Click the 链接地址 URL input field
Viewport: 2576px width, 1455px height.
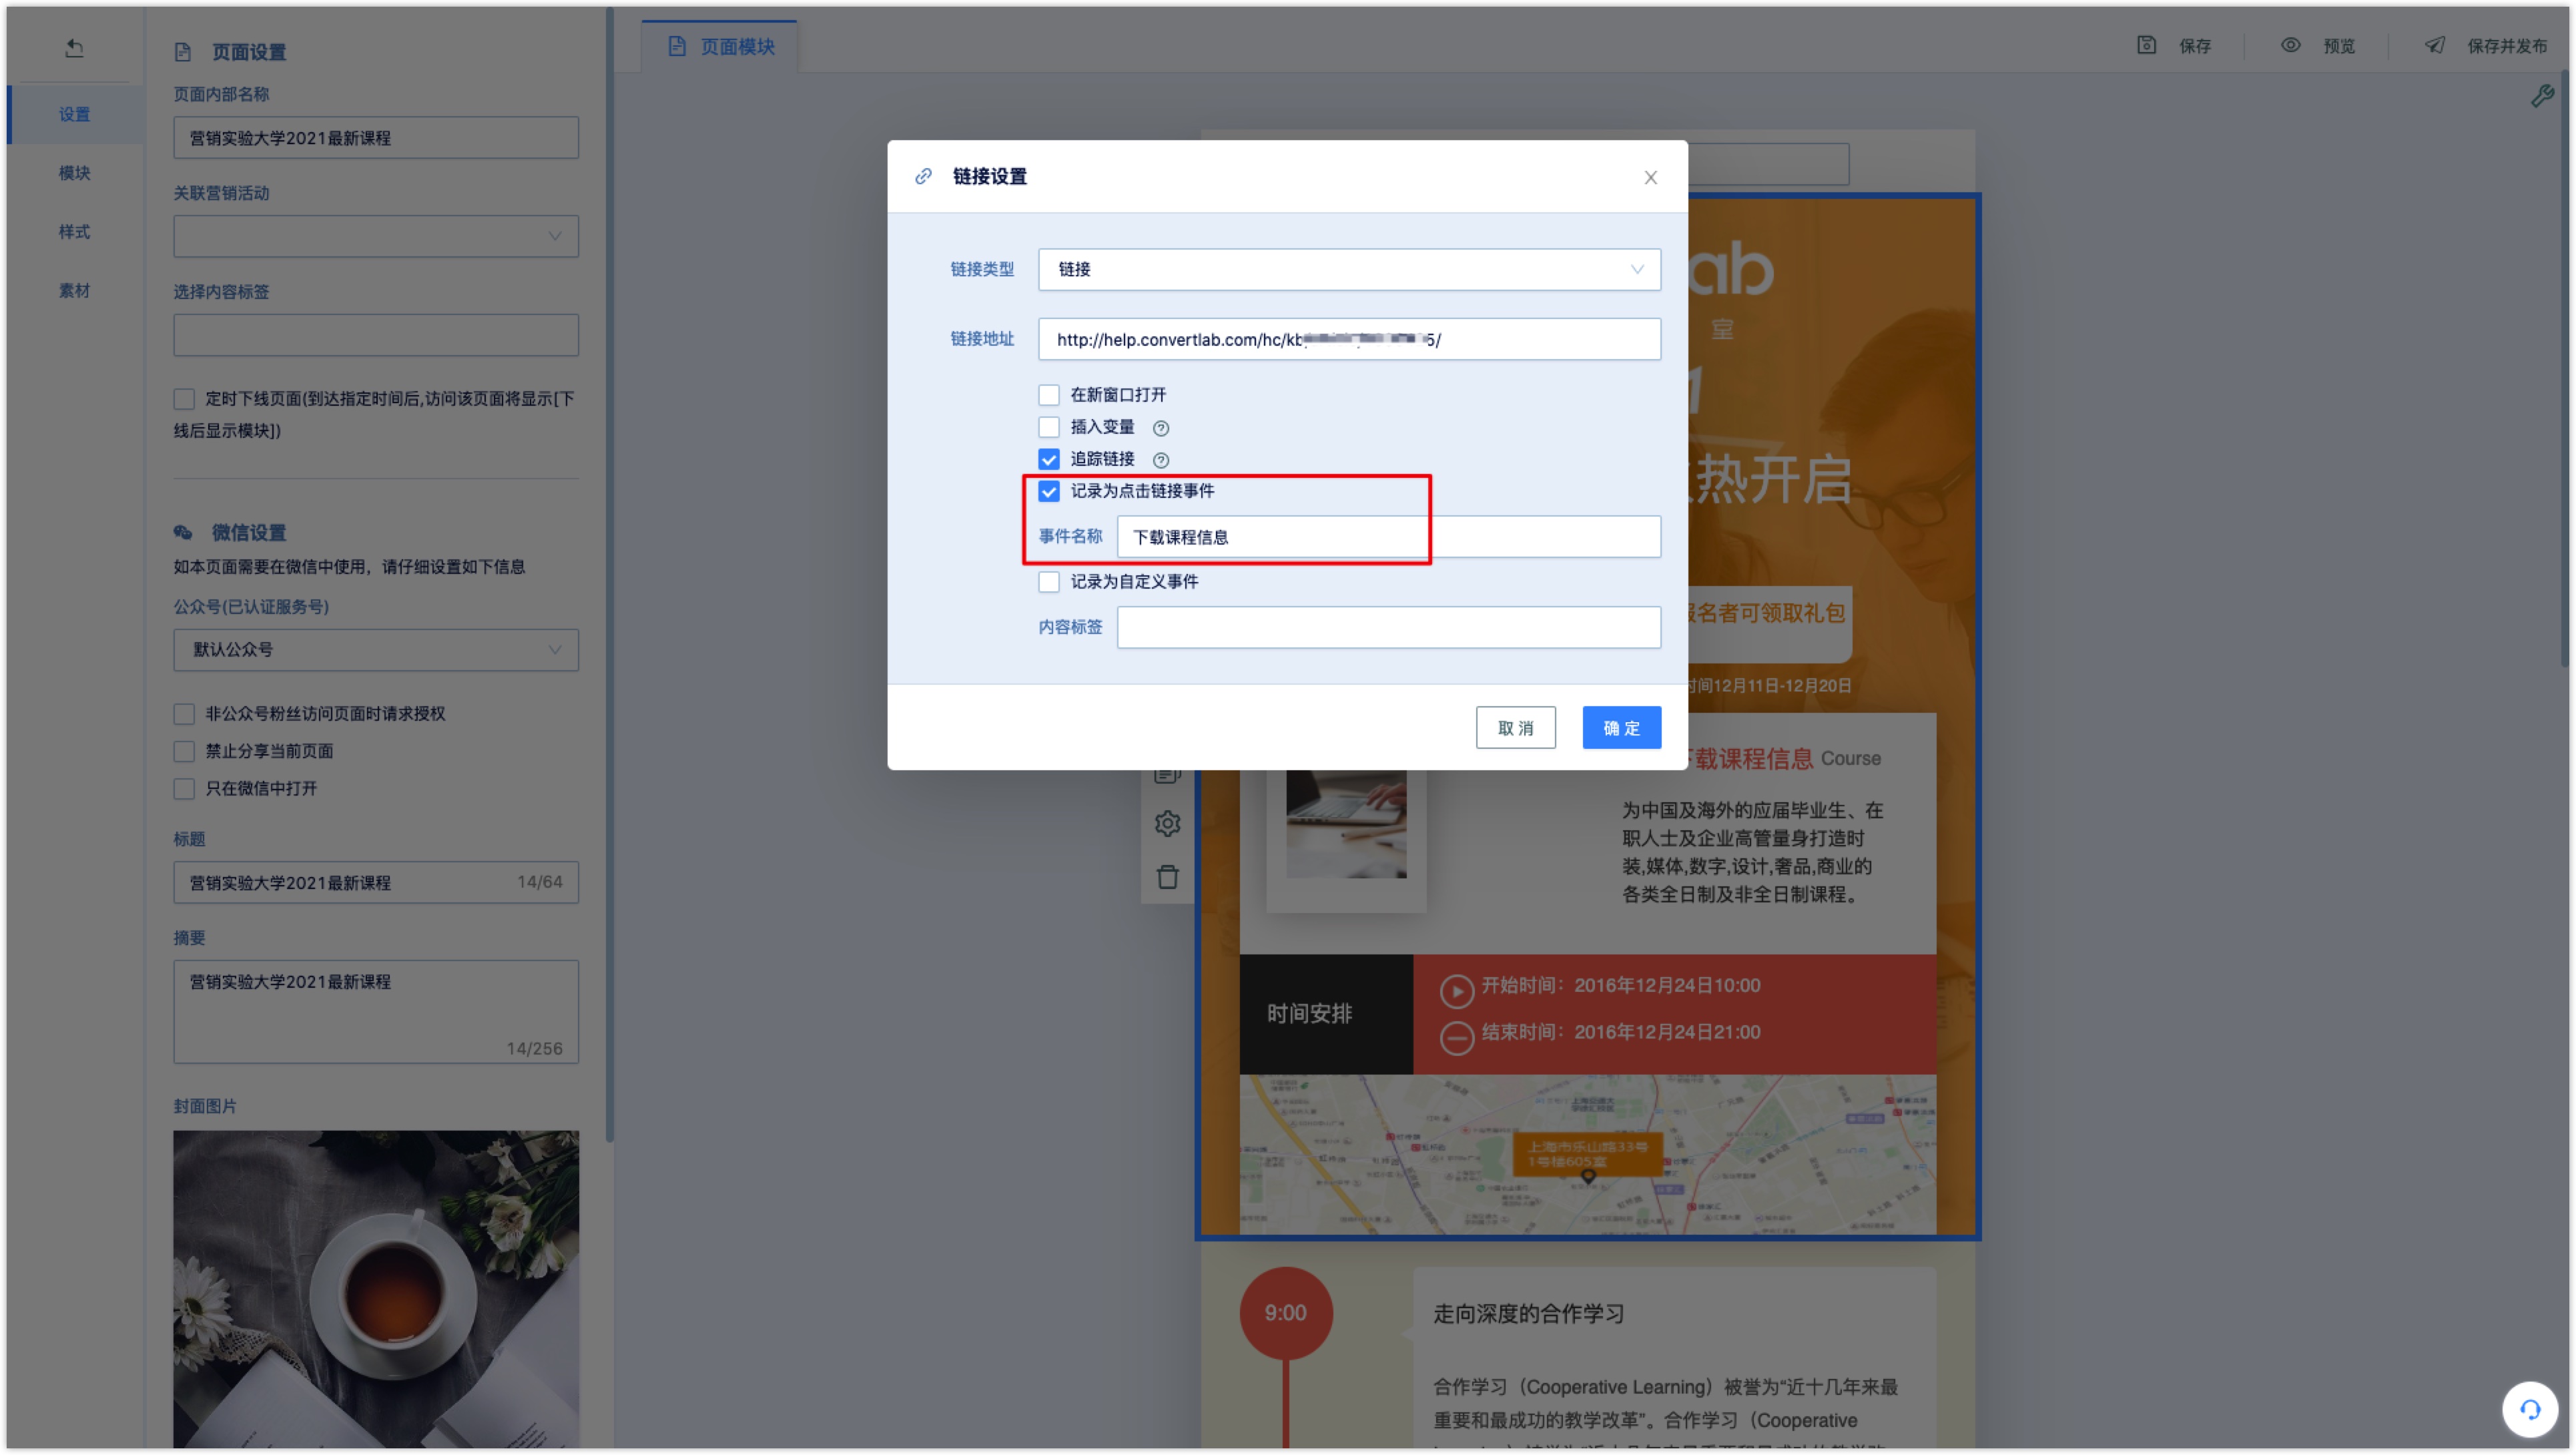(1349, 339)
